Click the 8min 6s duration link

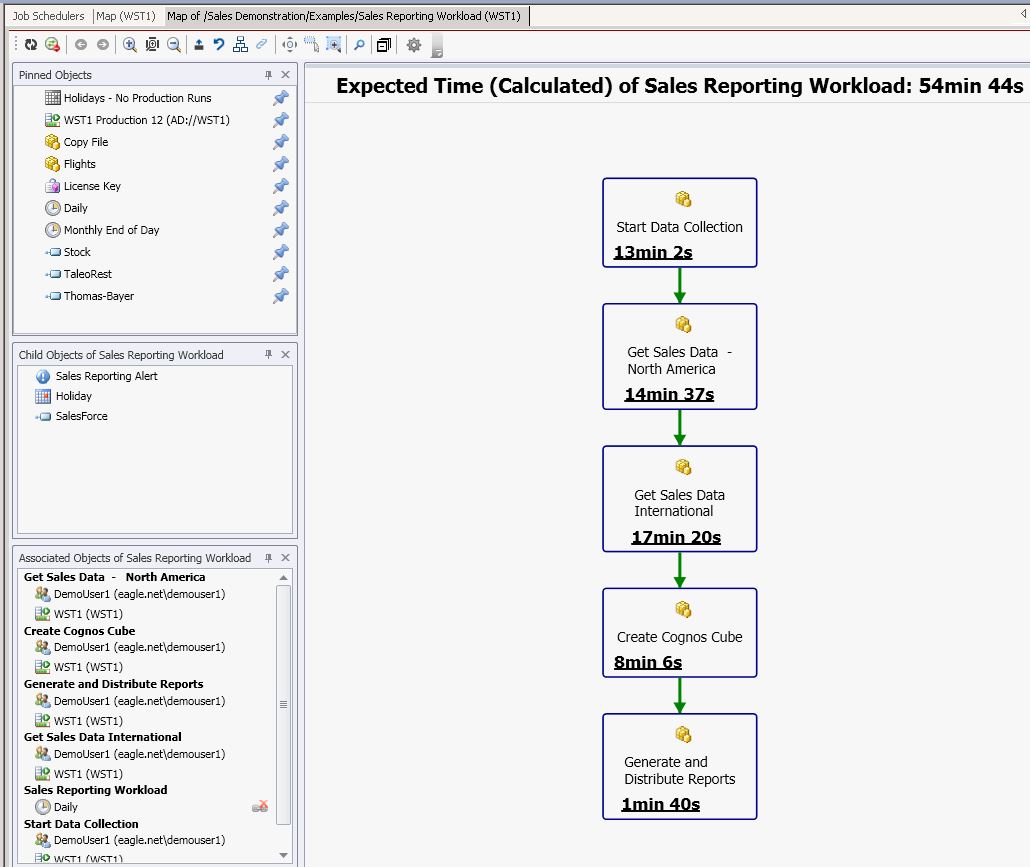pyautogui.click(x=648, y=662)
